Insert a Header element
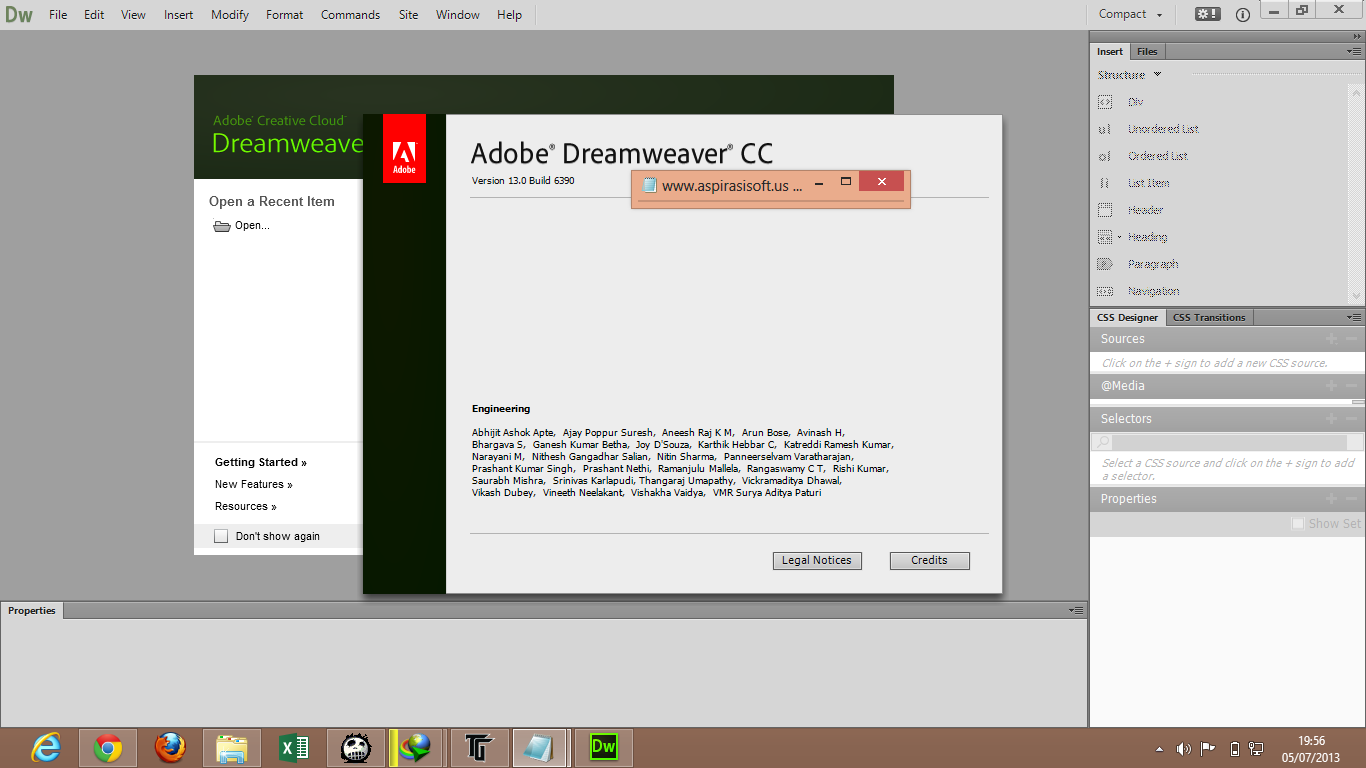This screenshot has height=768, width=1366. pos(1145,210)
